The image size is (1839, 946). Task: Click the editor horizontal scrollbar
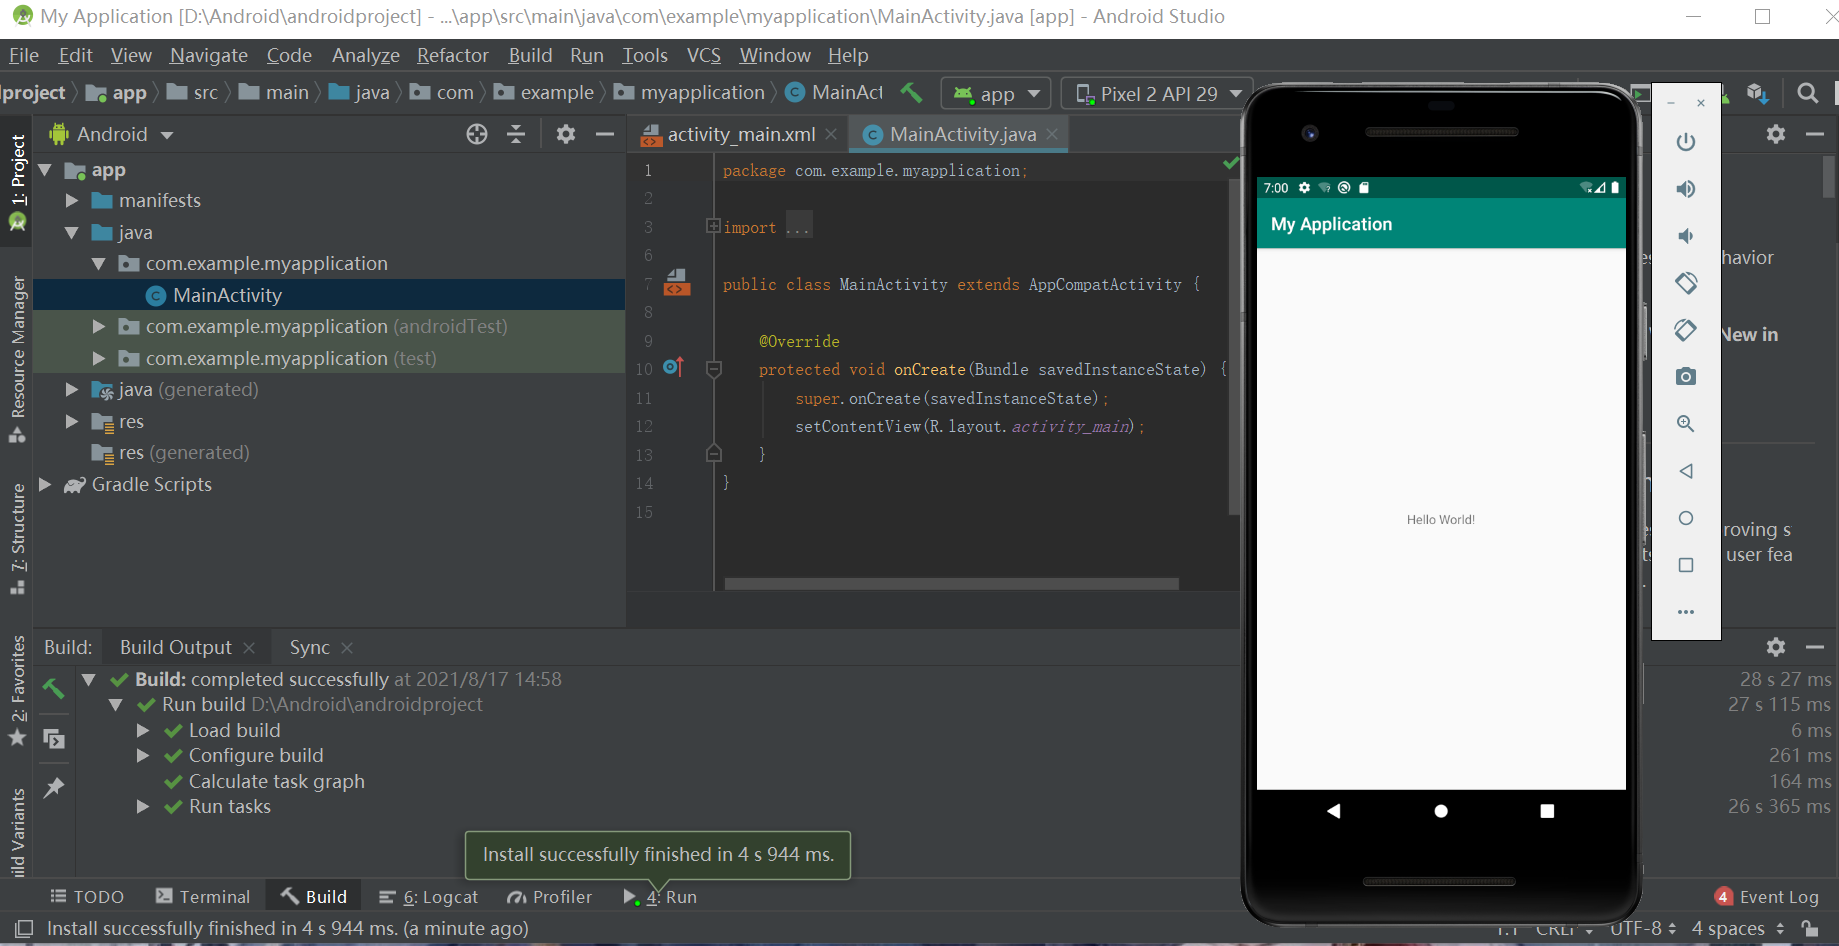click(x=951, y=584)
